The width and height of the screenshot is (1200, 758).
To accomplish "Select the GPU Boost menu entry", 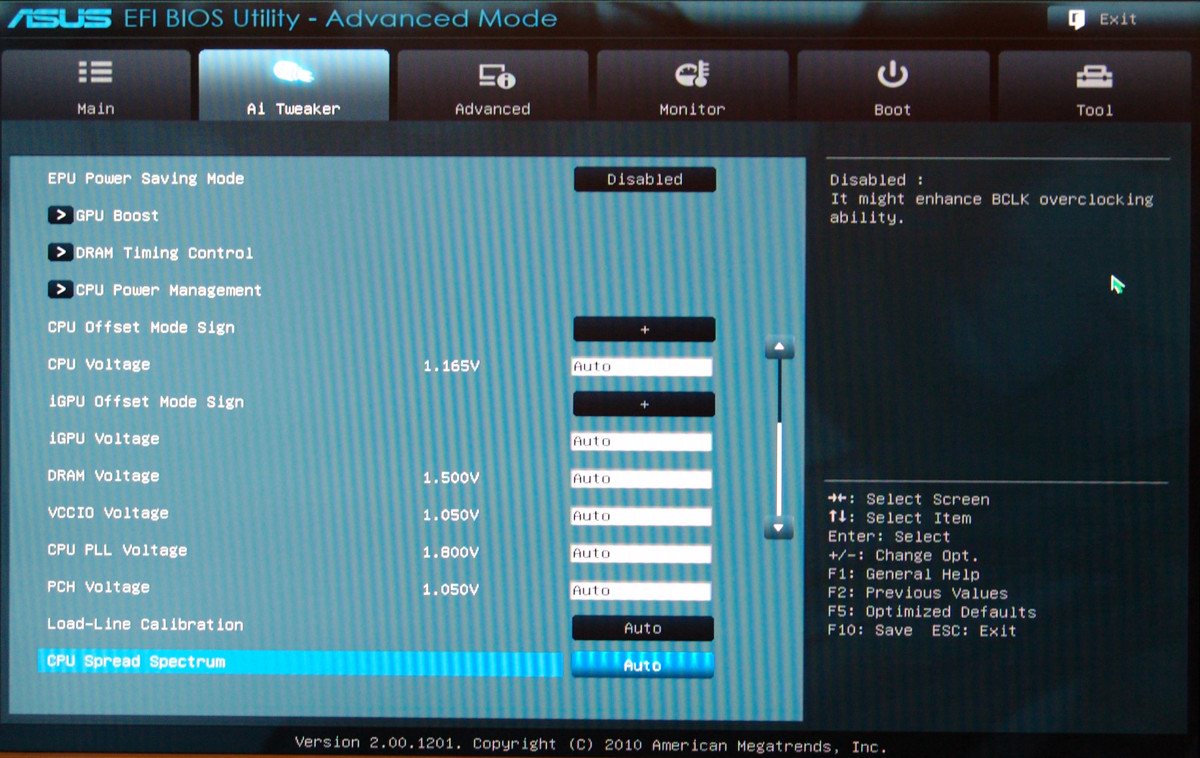I will pyautogui.click(x=117, y=215).
